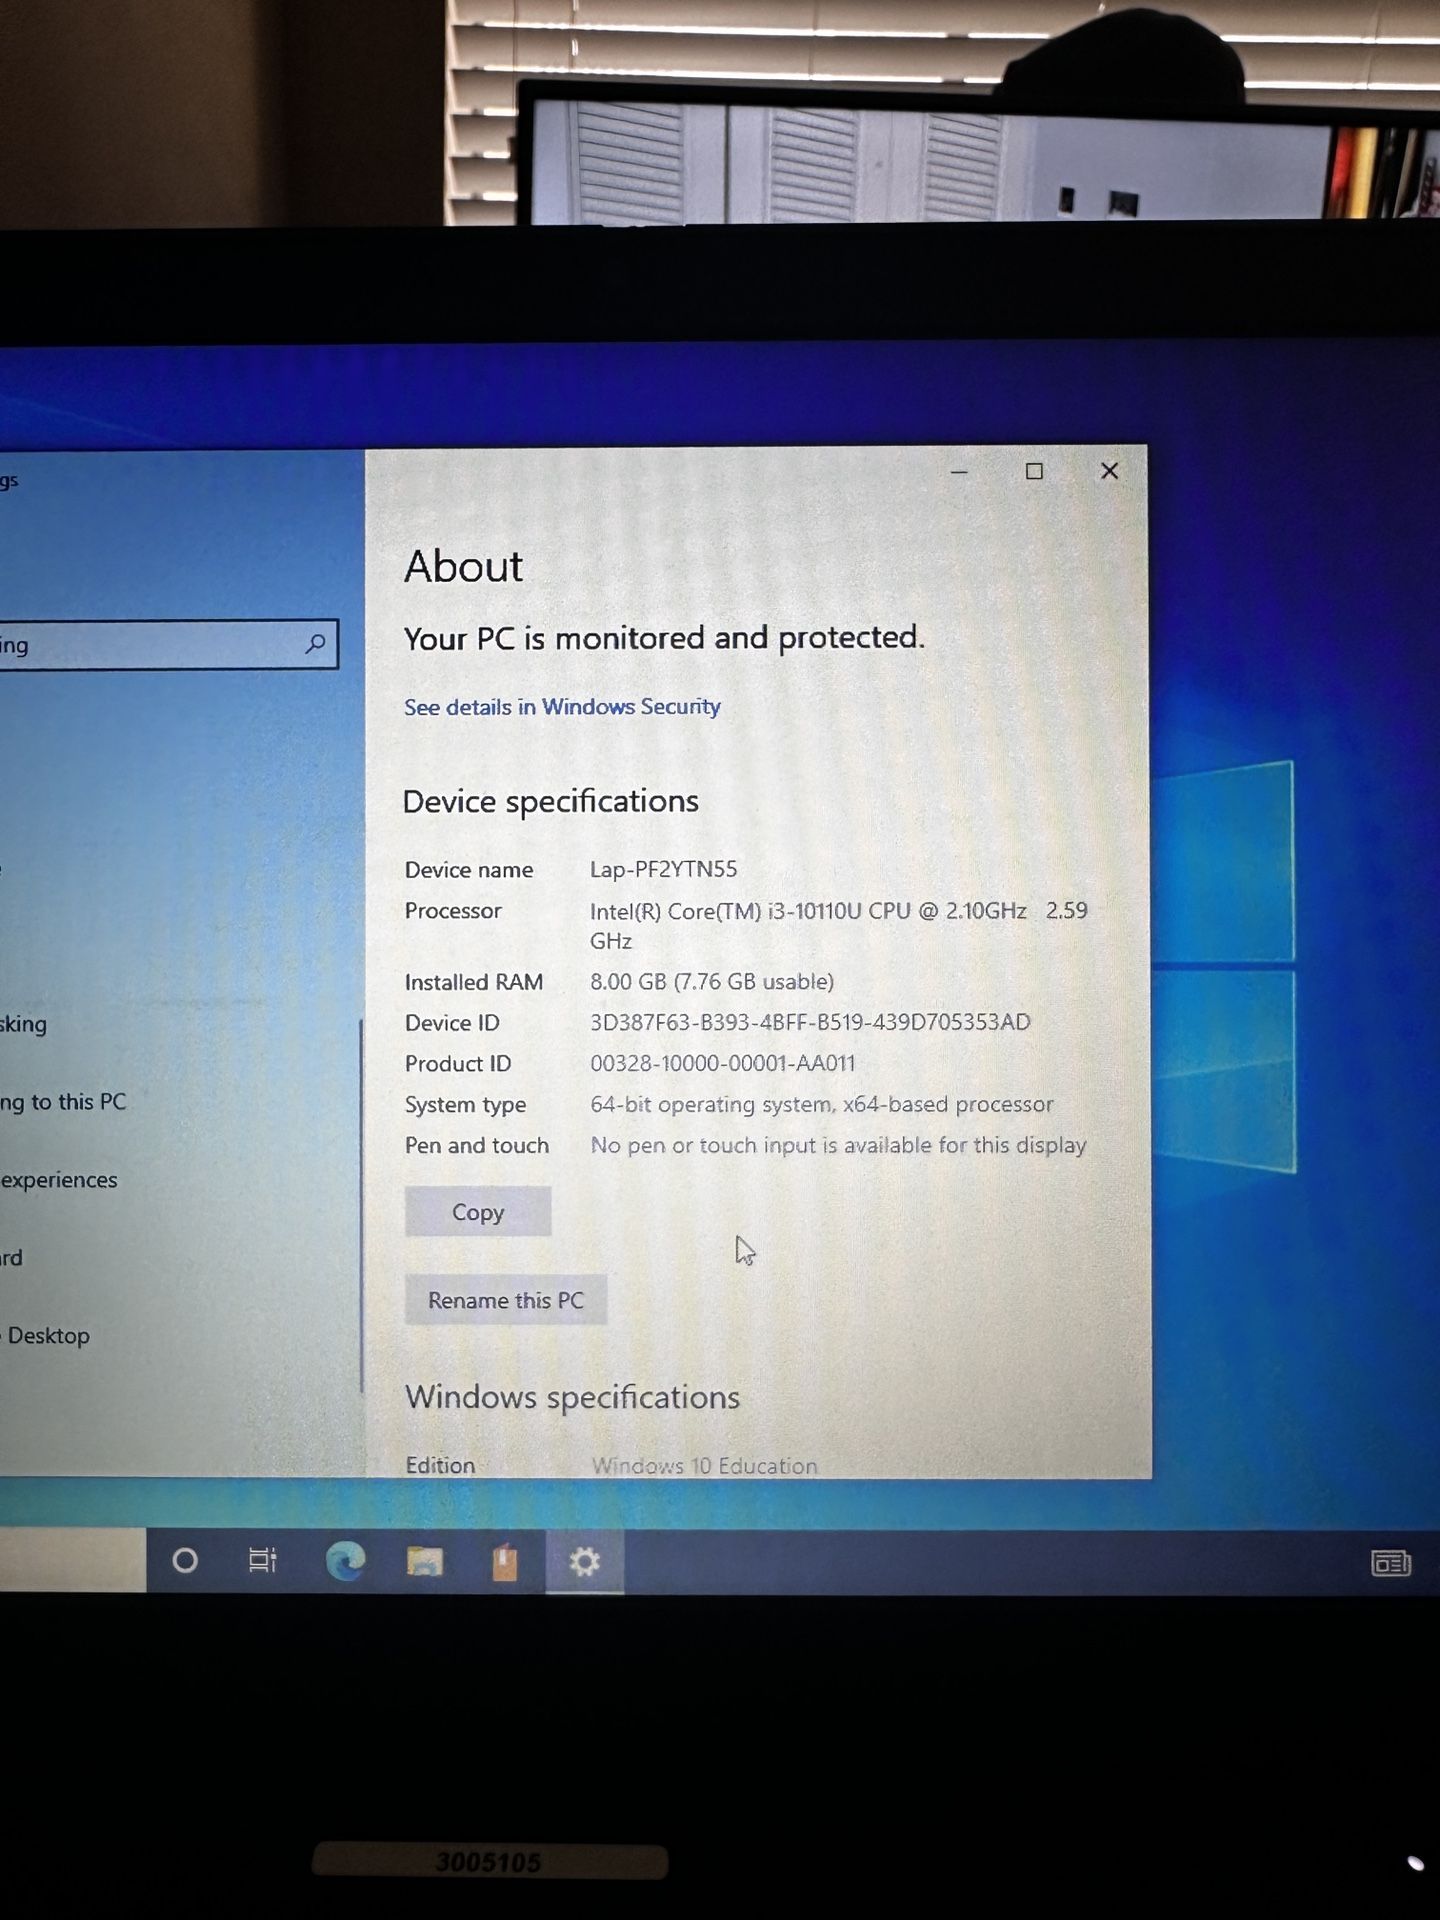
Task: Open Task View on taskbar
Action: pos(263,1560)
